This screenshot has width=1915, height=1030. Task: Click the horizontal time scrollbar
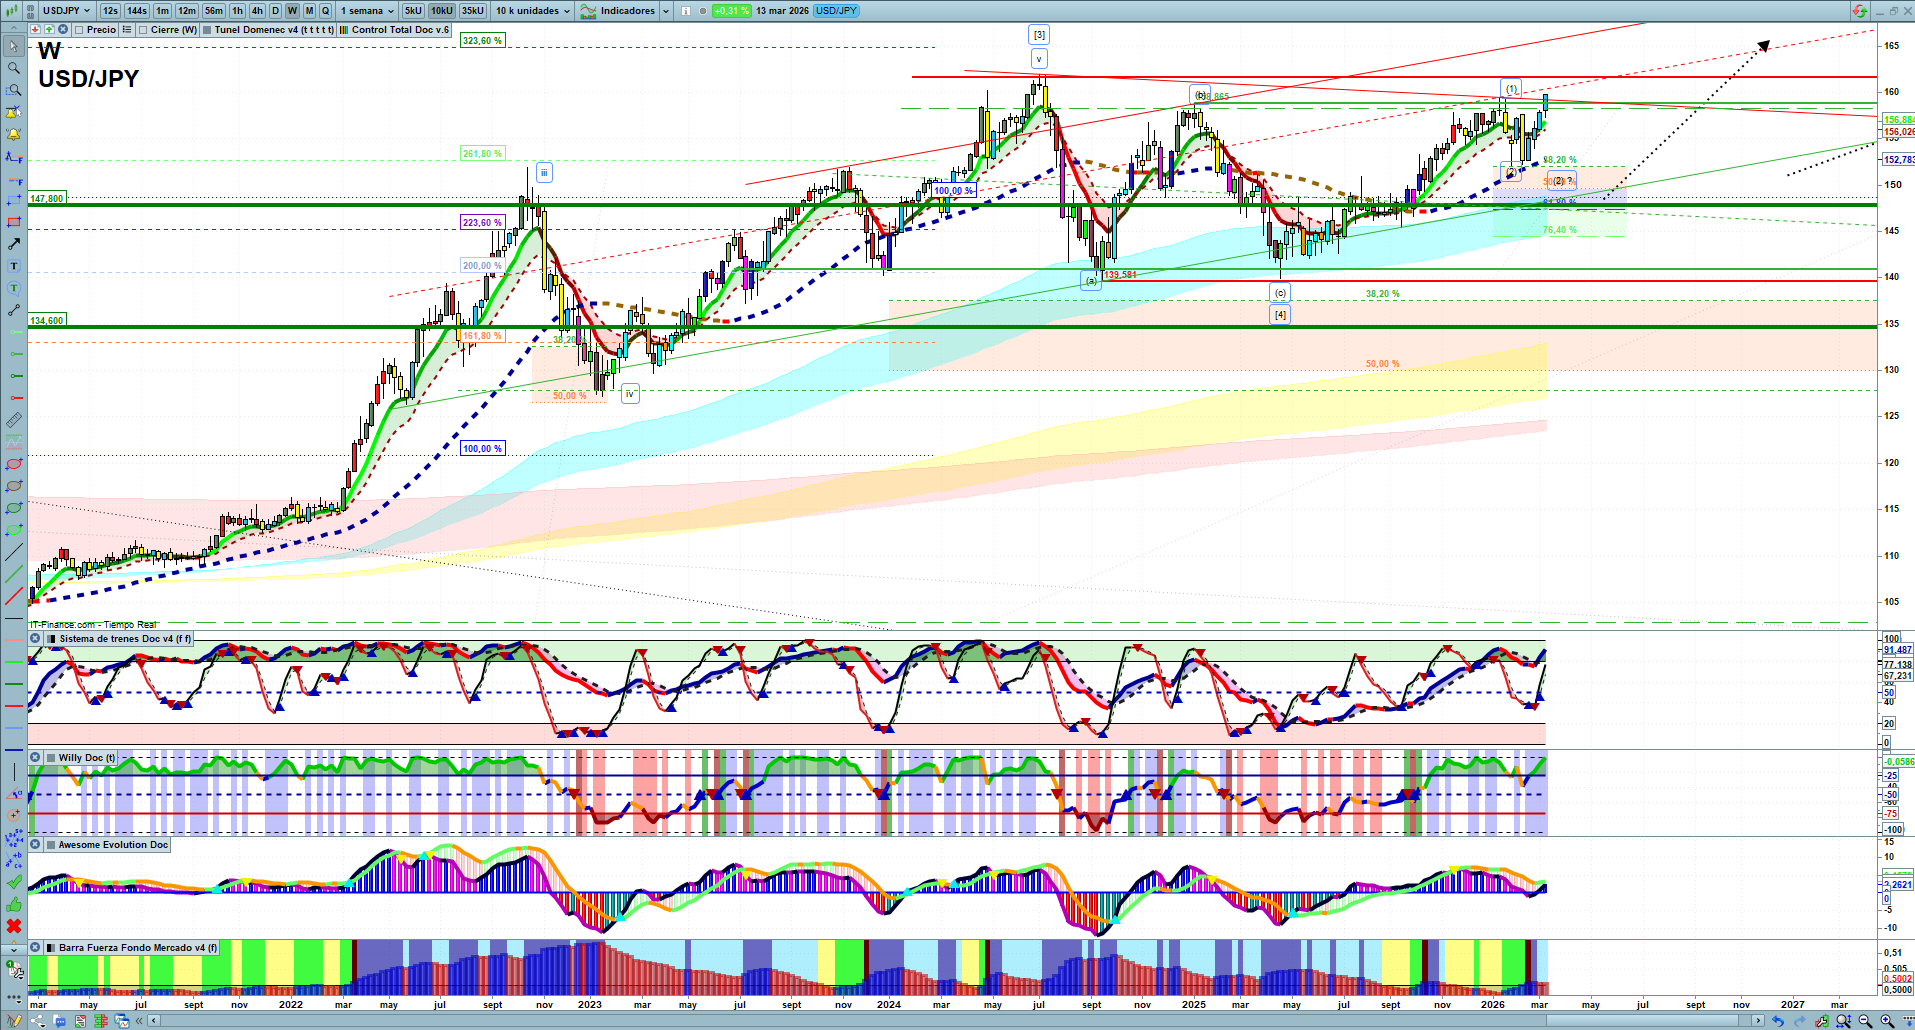point(957,1021)
